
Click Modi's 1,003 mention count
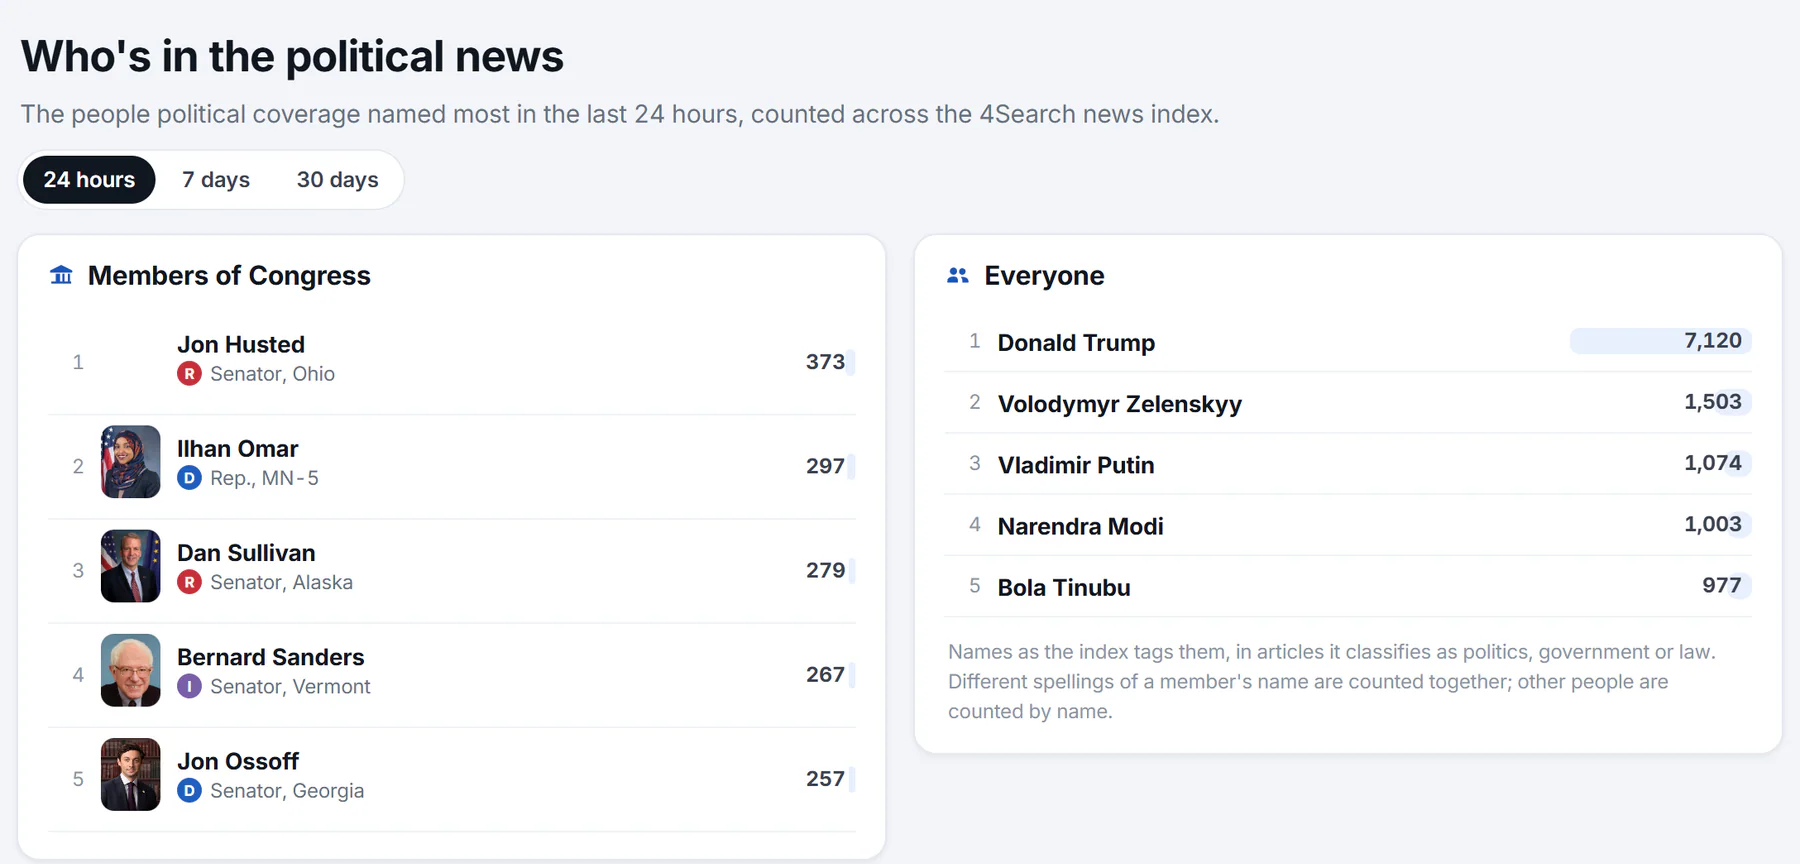[1713, 524]
